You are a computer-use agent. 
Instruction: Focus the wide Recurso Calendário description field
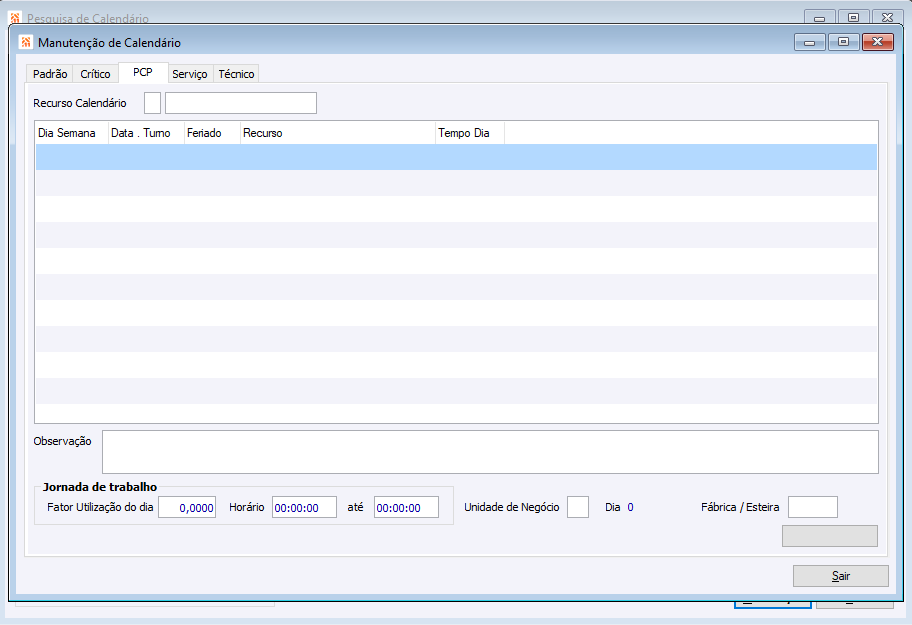[241, 103]
